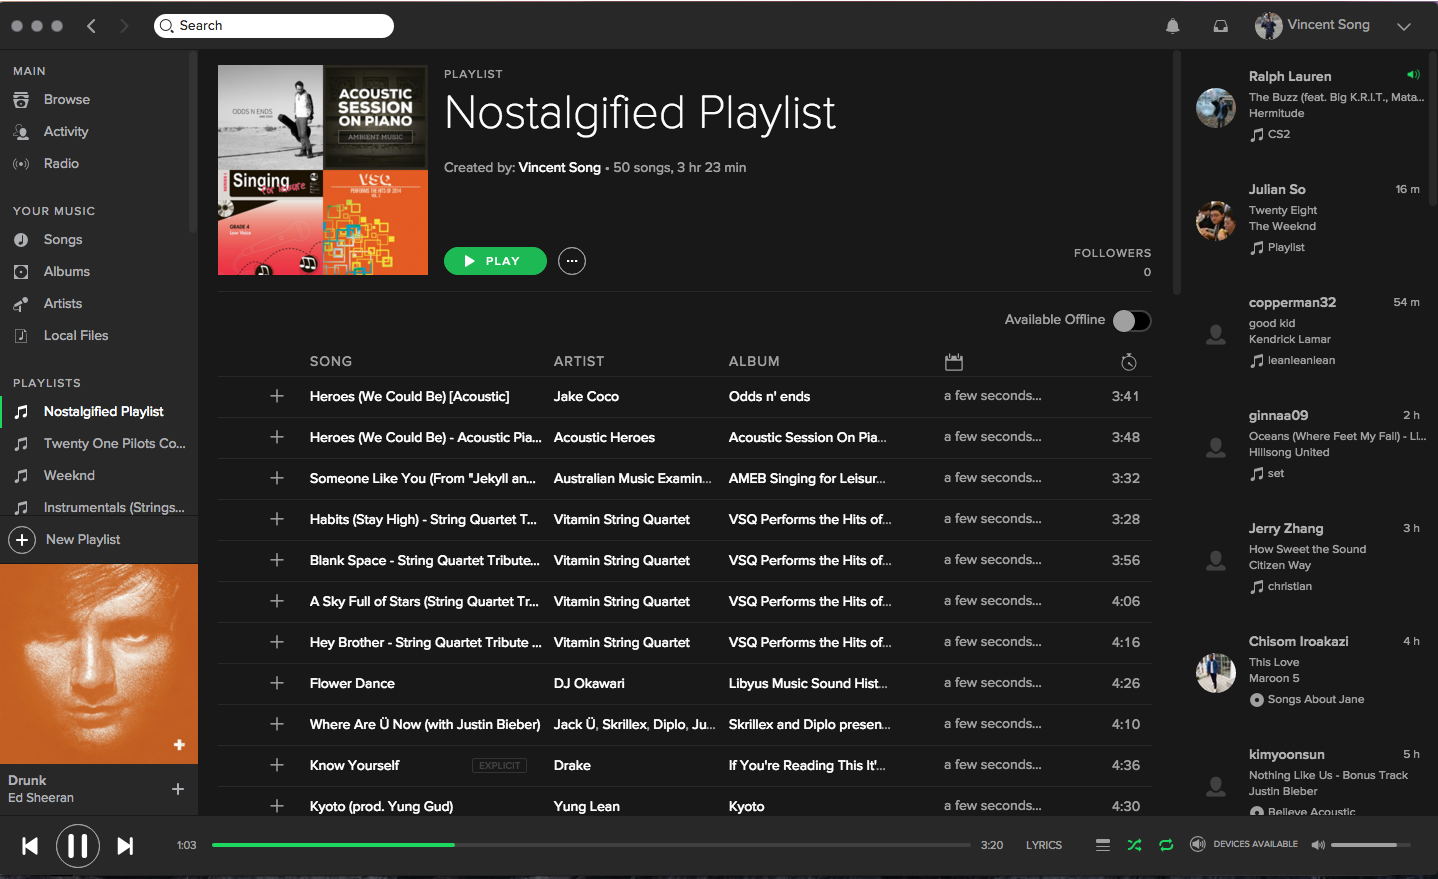Pause the current song
The width and height of the screenshot is (1438, 879).
pos(77,846)
